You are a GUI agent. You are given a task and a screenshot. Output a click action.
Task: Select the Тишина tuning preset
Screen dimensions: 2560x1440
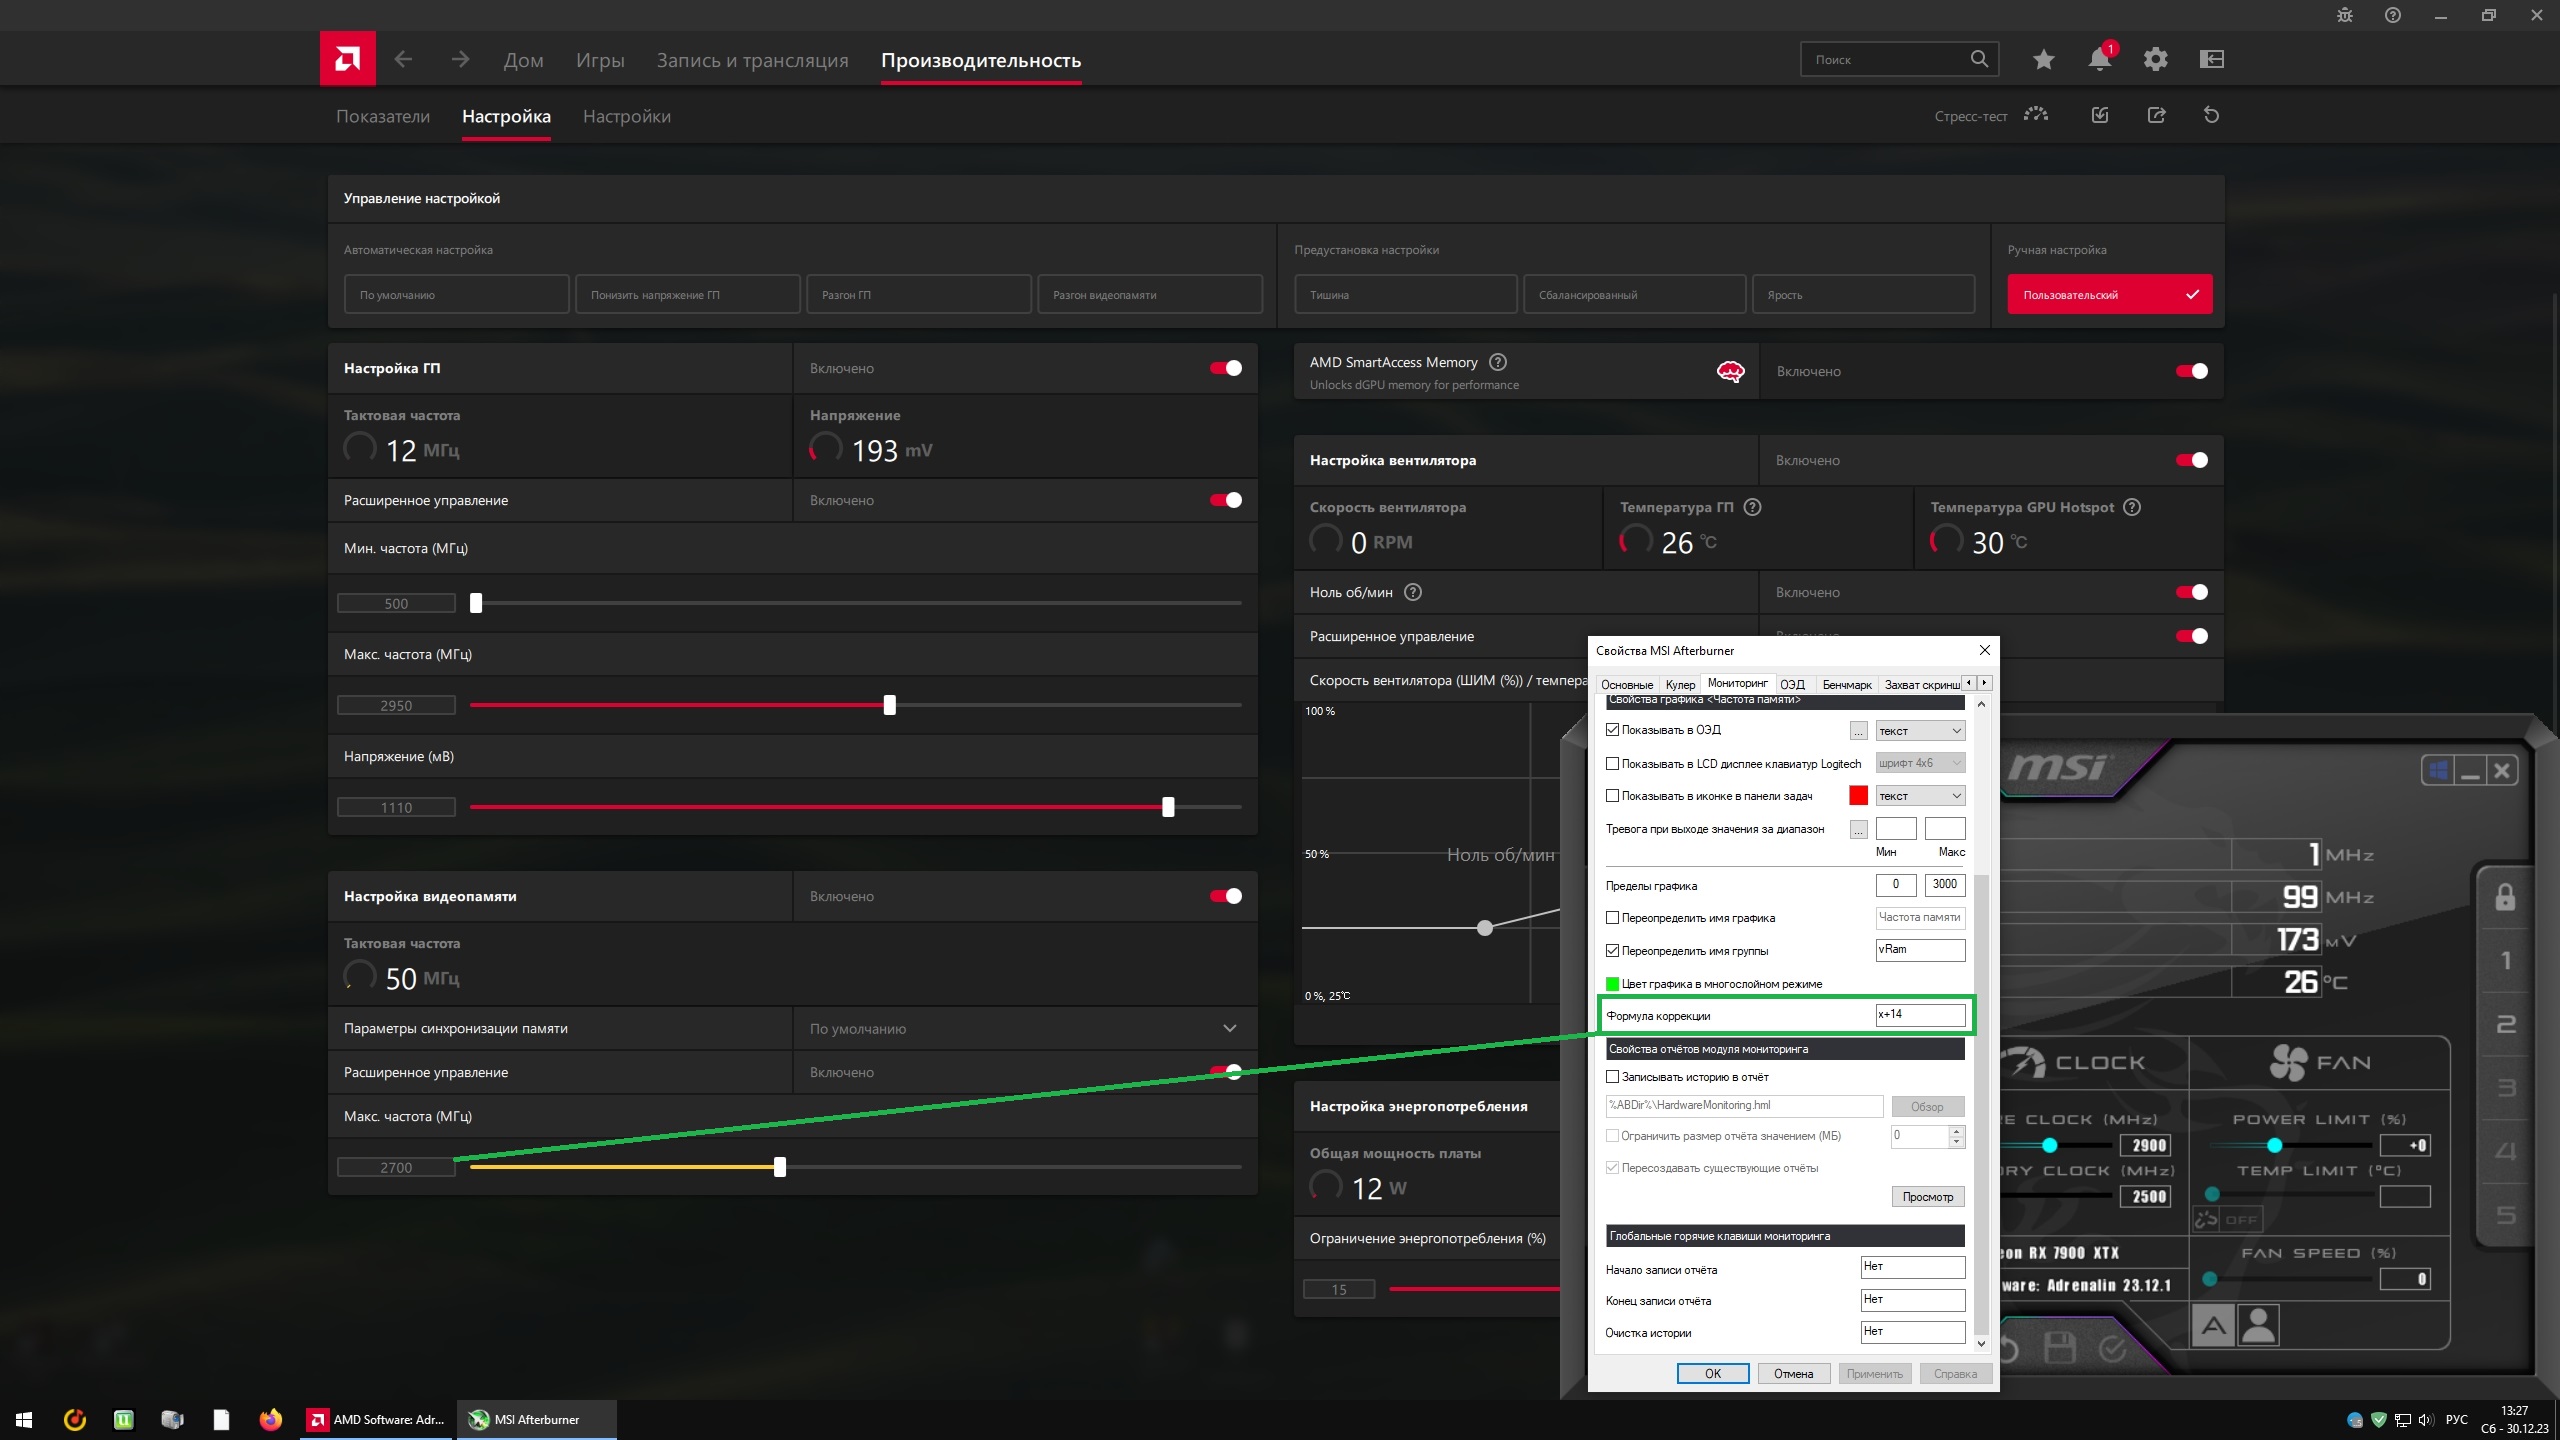[x=1405, y=295]
